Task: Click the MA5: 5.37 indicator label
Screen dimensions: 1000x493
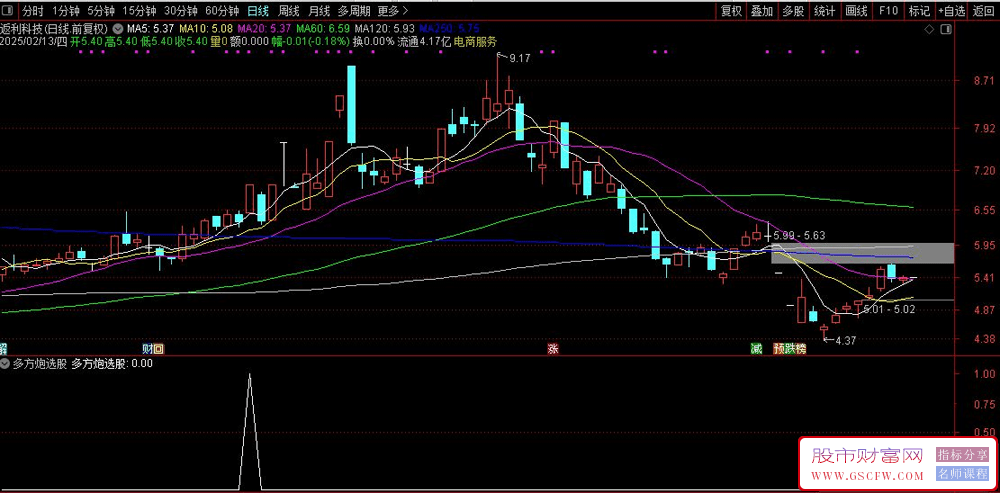Action: [151, 29]
